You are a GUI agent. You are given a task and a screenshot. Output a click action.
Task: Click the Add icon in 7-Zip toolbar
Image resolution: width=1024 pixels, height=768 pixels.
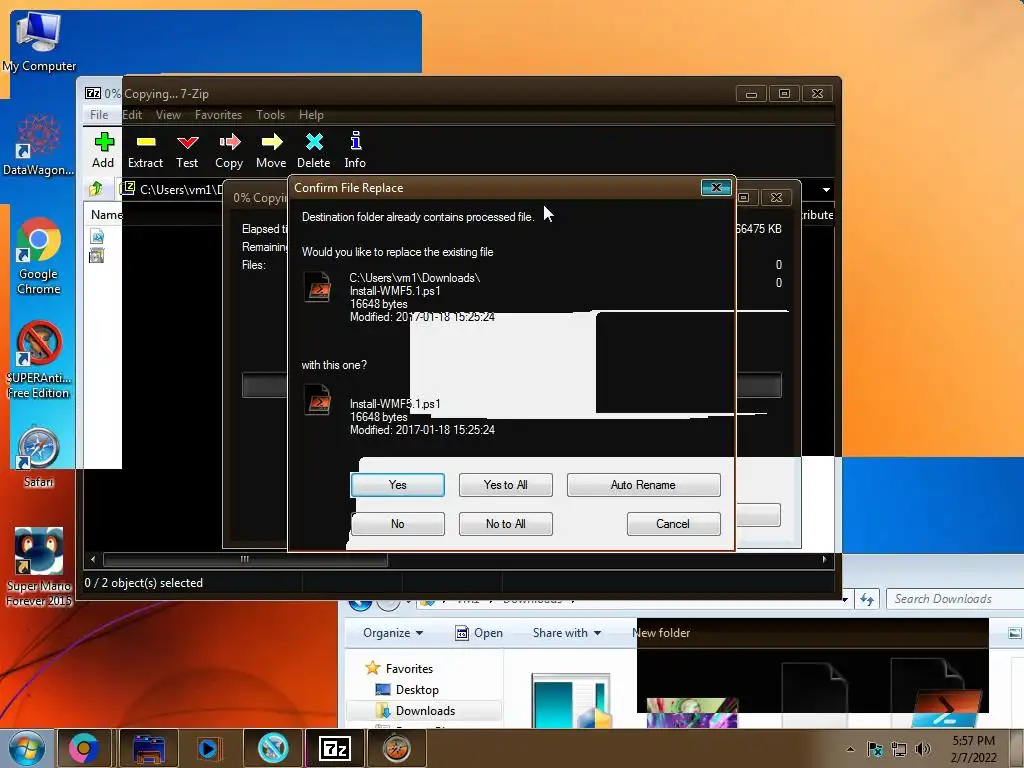[103, 142]
